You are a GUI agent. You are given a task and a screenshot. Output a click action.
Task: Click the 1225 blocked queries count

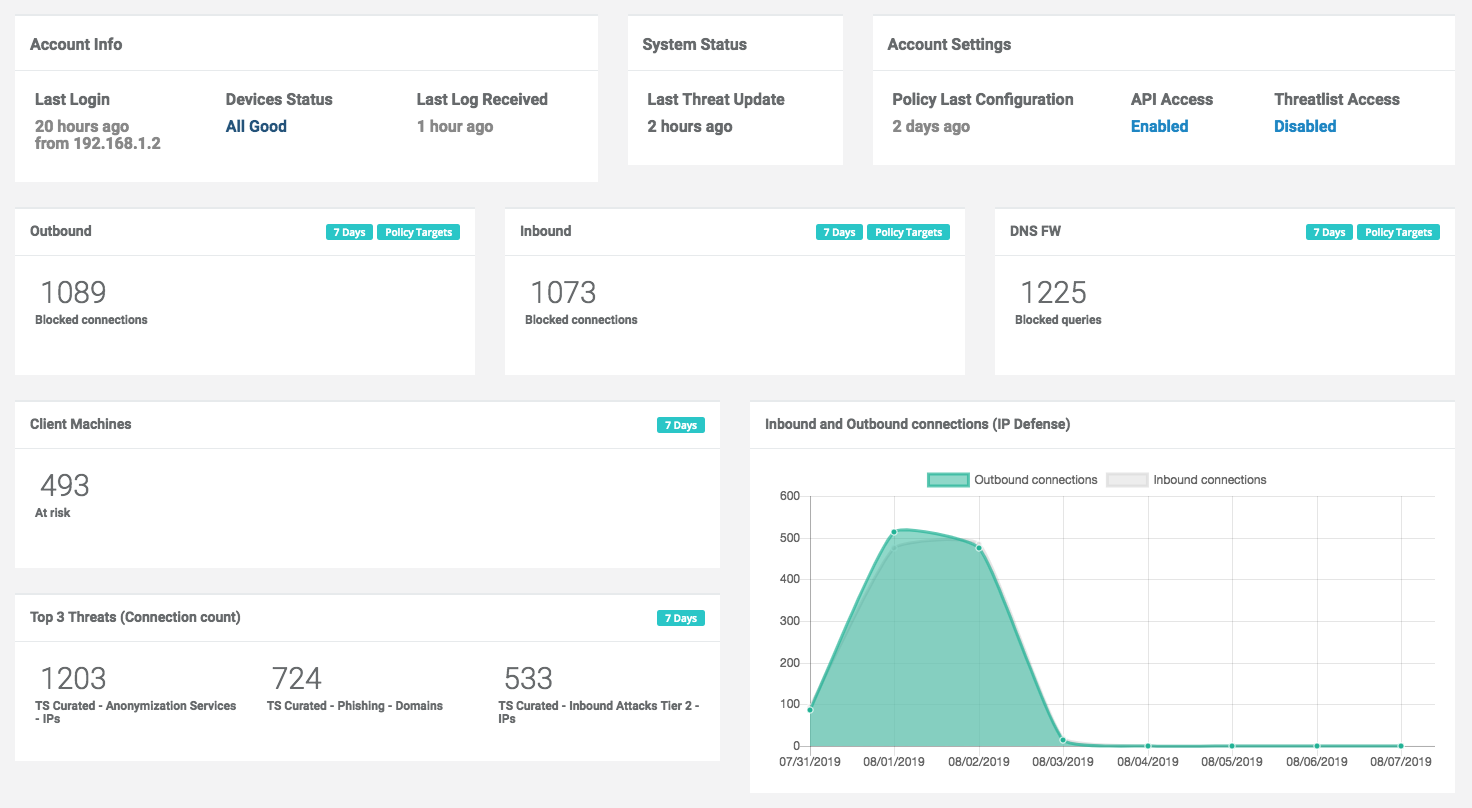coord(1053,292)
